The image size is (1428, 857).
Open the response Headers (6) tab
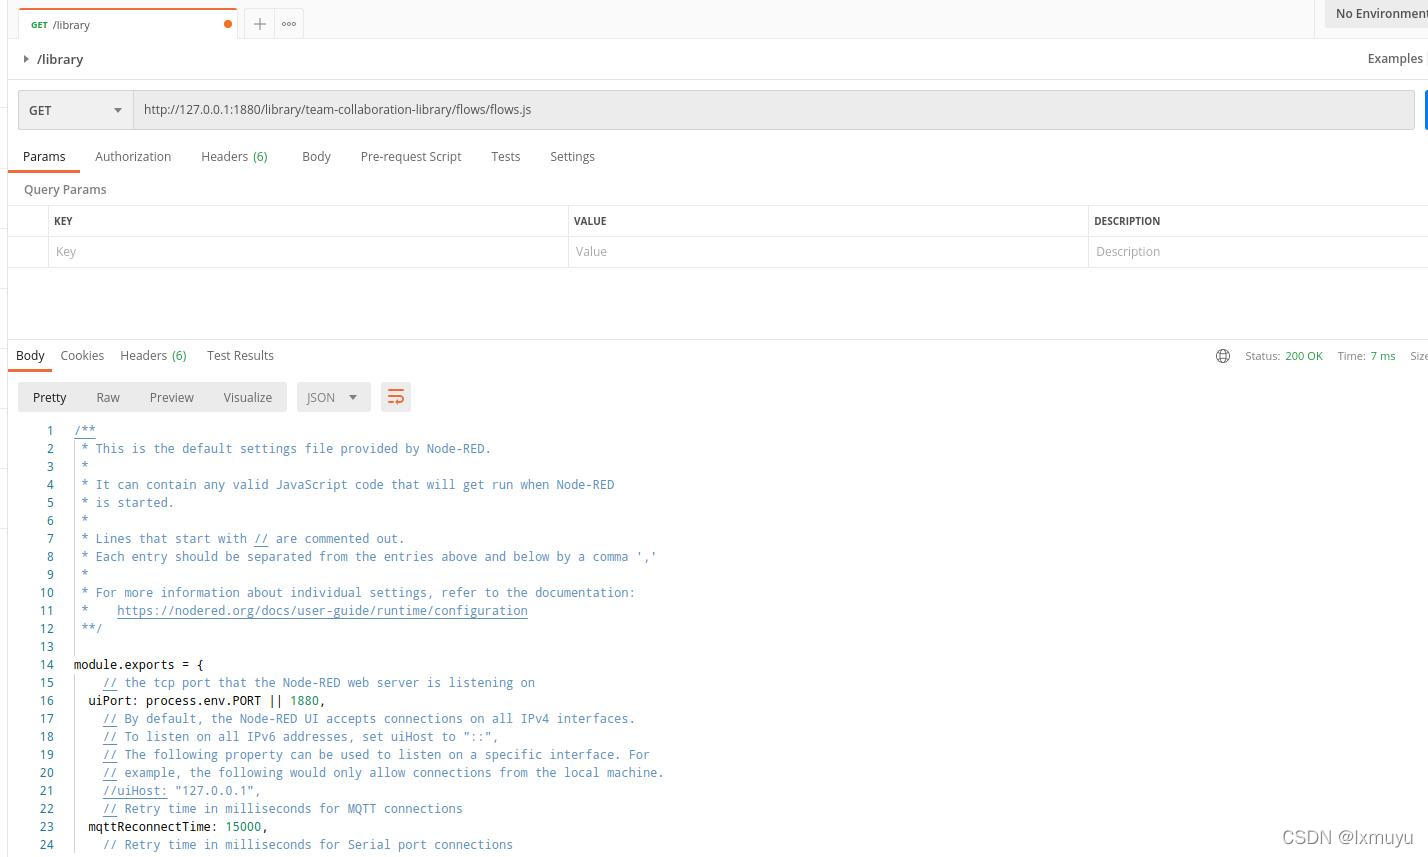[x=153, y=356]
